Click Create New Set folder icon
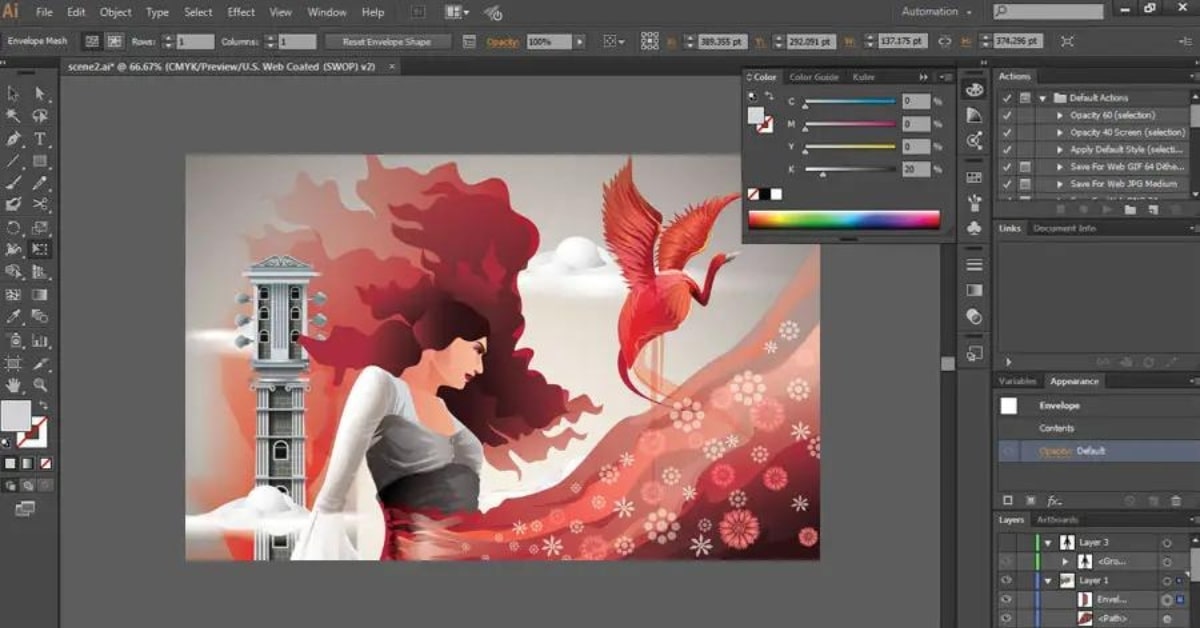The width and height of the screenshot is (1200, 628). pyautogui.click(x=1130, y=210)
